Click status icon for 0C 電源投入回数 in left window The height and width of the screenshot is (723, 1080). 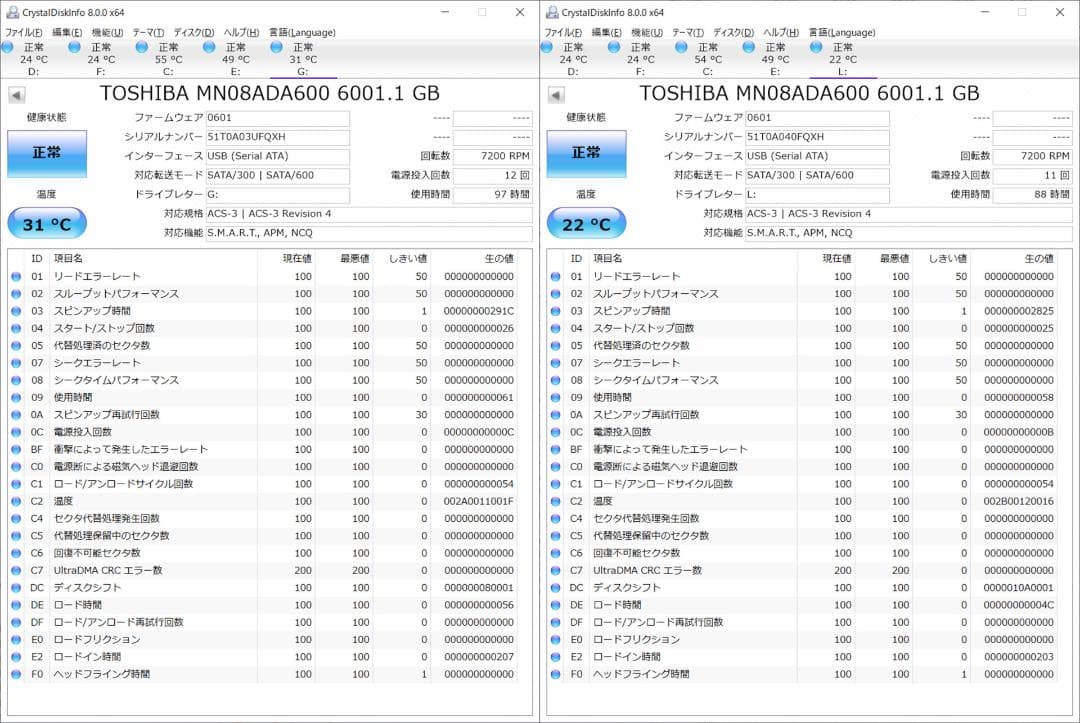(16, 432)
